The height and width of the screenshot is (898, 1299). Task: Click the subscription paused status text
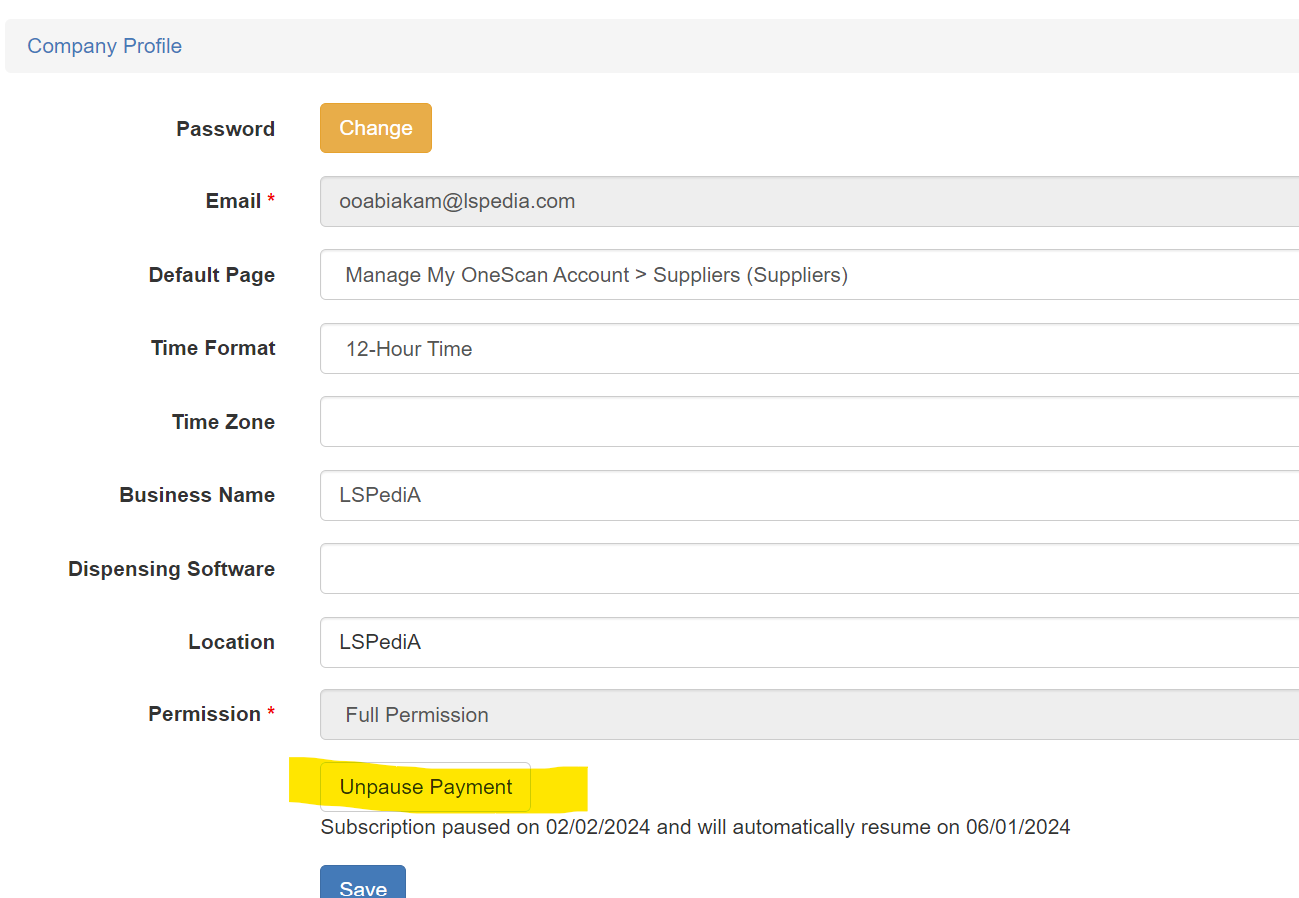(x=695, y=827)
